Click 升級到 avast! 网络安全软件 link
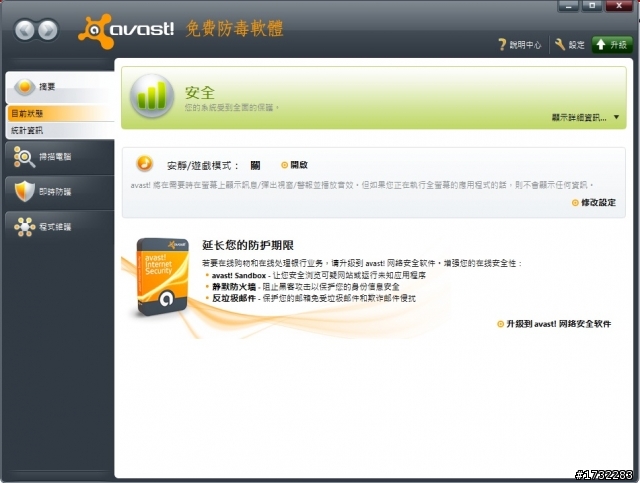Viewport: 640px width, 483px height. point(554,324)
